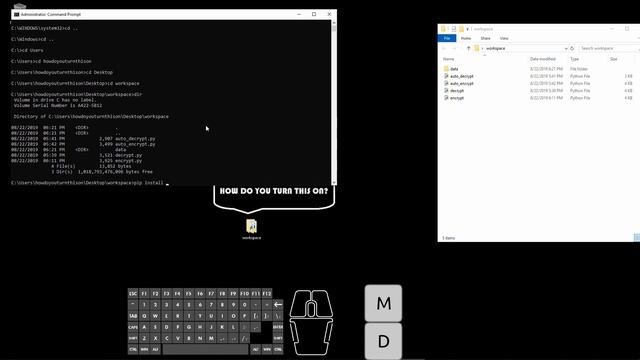Click the left mouse button on overlay mouse

pyautogui.click(x=300, y=303)
